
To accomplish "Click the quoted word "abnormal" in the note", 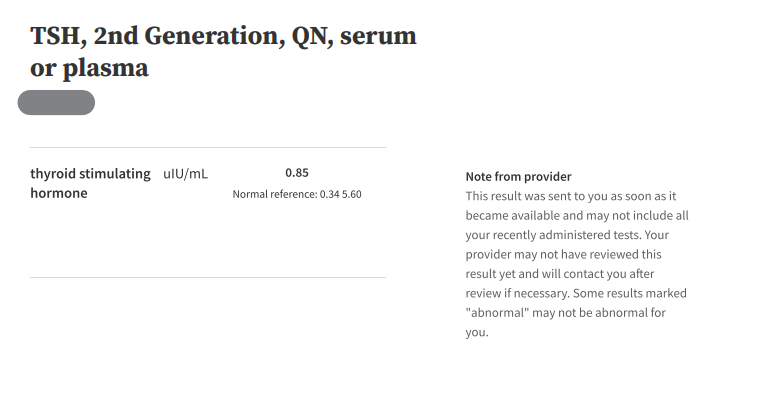I will (x=500, y=312).
